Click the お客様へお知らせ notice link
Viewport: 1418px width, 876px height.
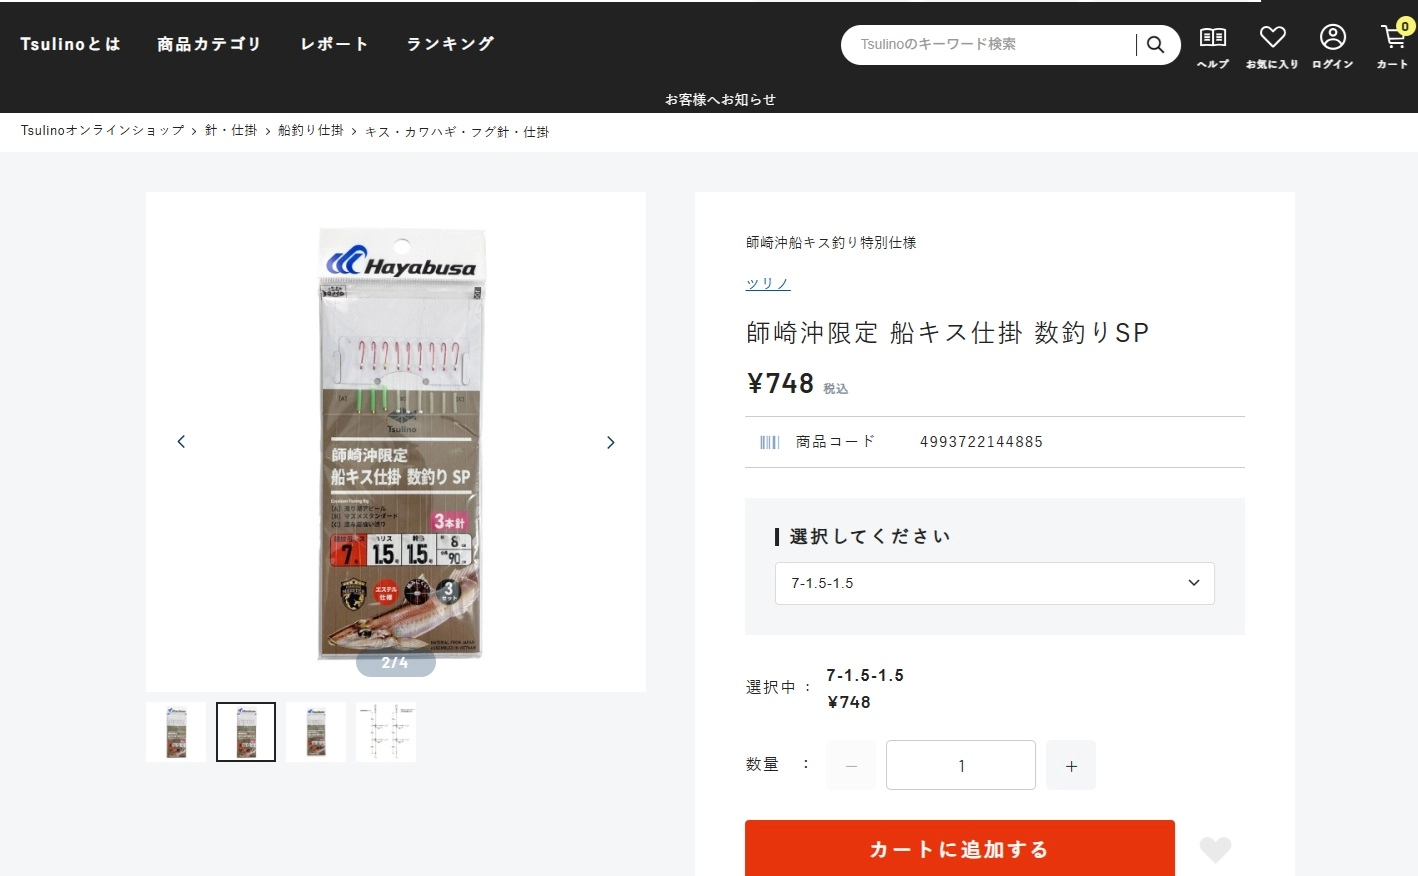[720, 99]
